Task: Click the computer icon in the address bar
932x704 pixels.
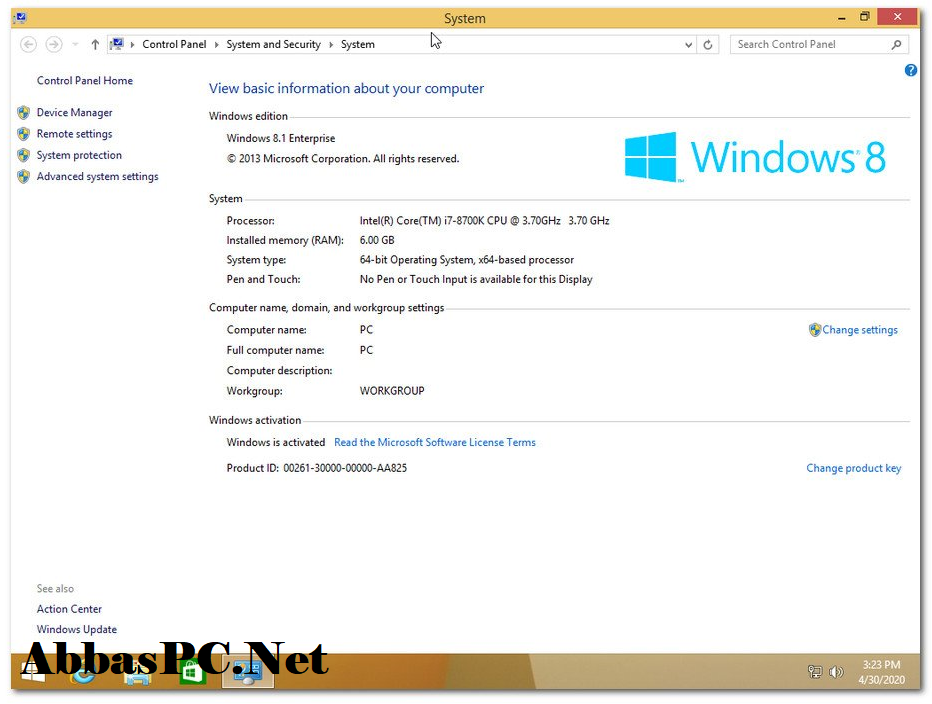Action: pos(117,44)
